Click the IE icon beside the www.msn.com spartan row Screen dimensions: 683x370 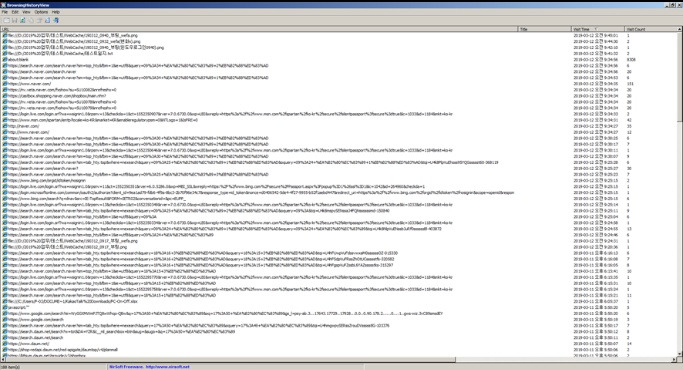click(x=5, y=120)
